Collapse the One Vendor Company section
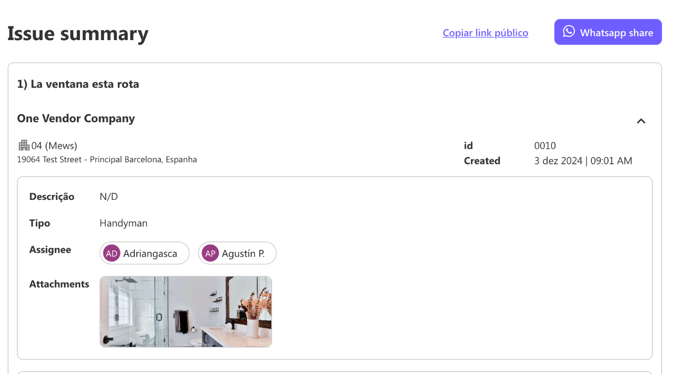The width and height of the screenshot is (688, 384). tap(641, 121)
